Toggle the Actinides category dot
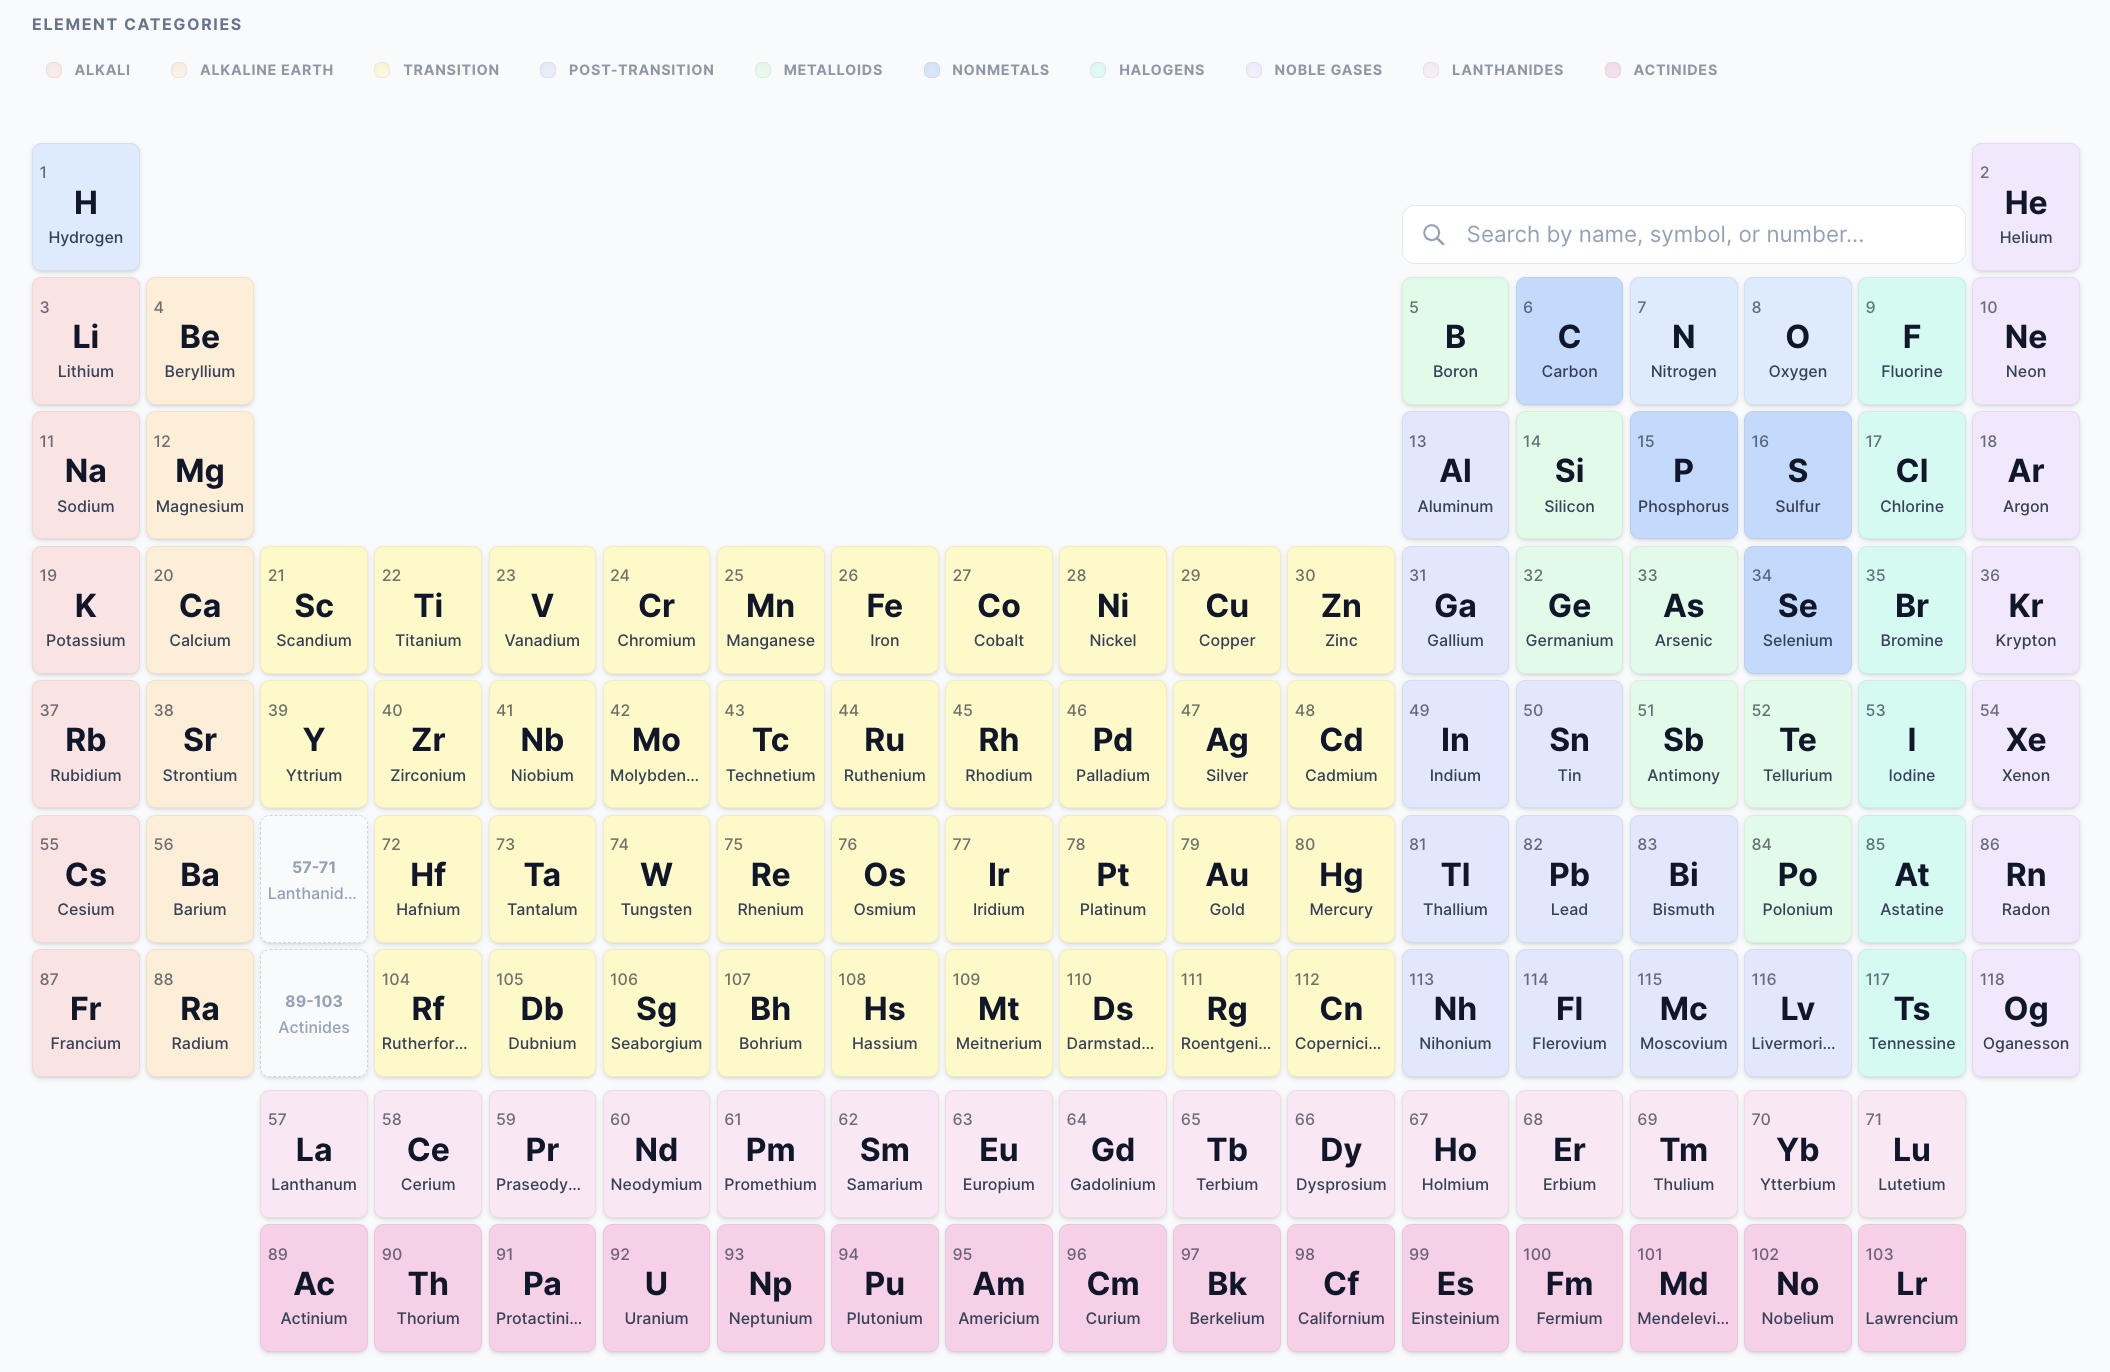Viewport: 2110px width, 1372px height. (x=1611, y=70)
